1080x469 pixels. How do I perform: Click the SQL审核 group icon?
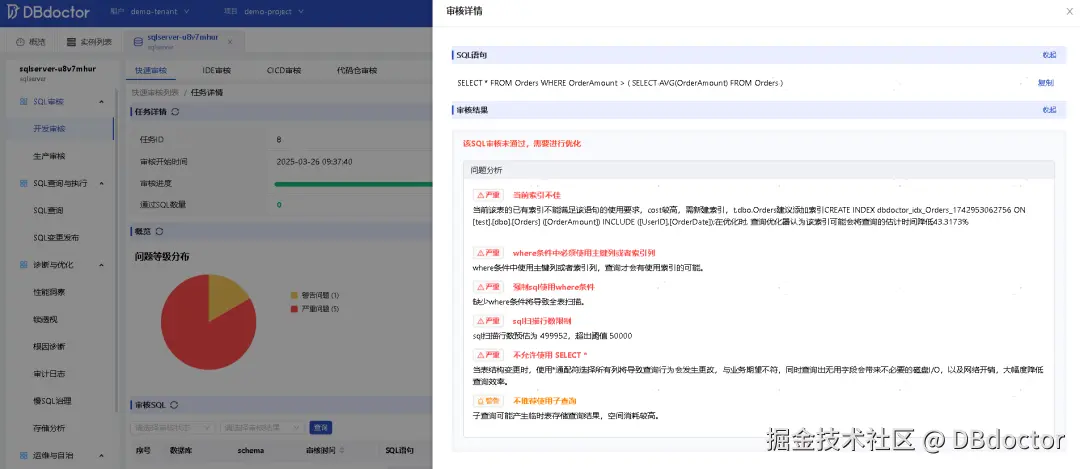point(22,102)
